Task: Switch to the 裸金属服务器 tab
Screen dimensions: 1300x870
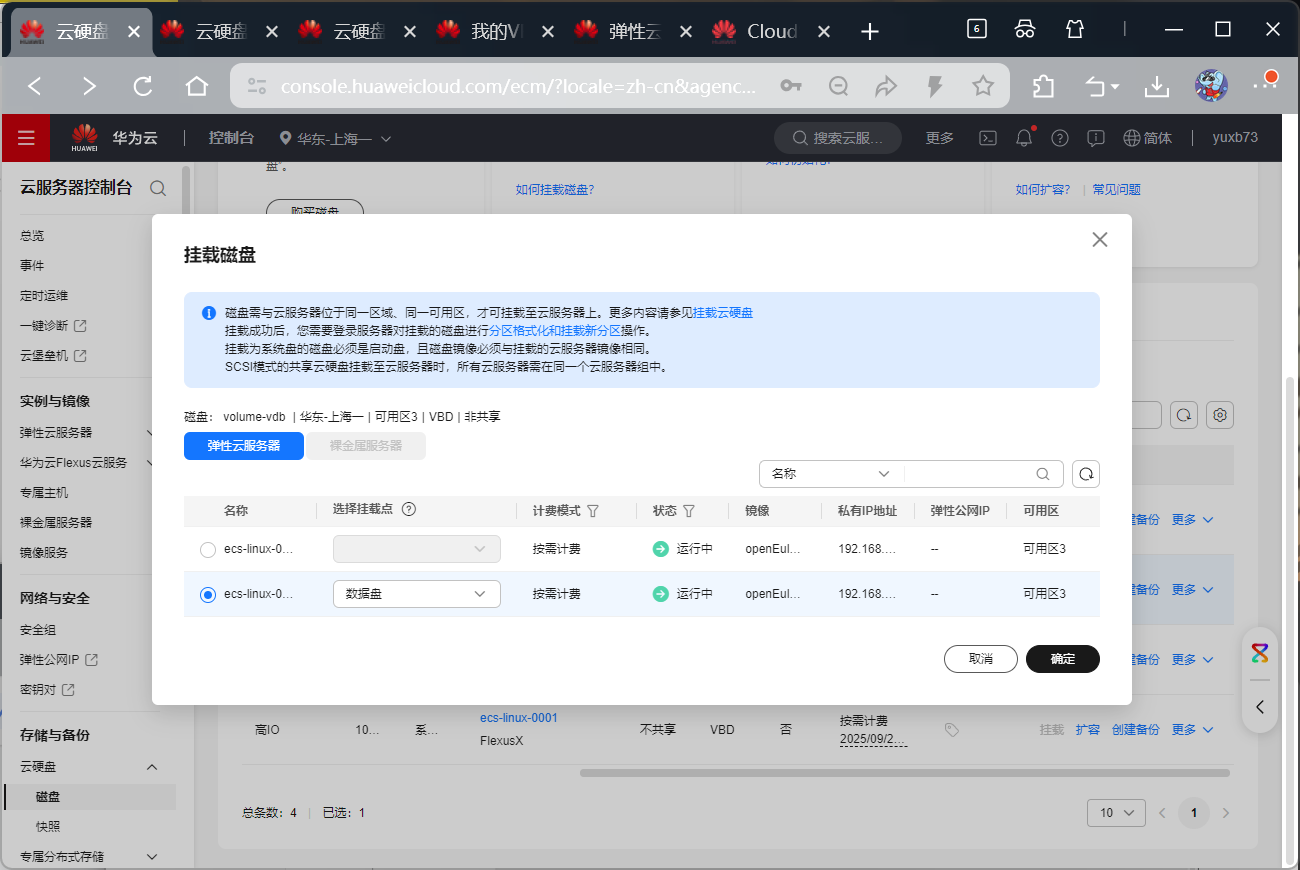Action: (367, 446)
